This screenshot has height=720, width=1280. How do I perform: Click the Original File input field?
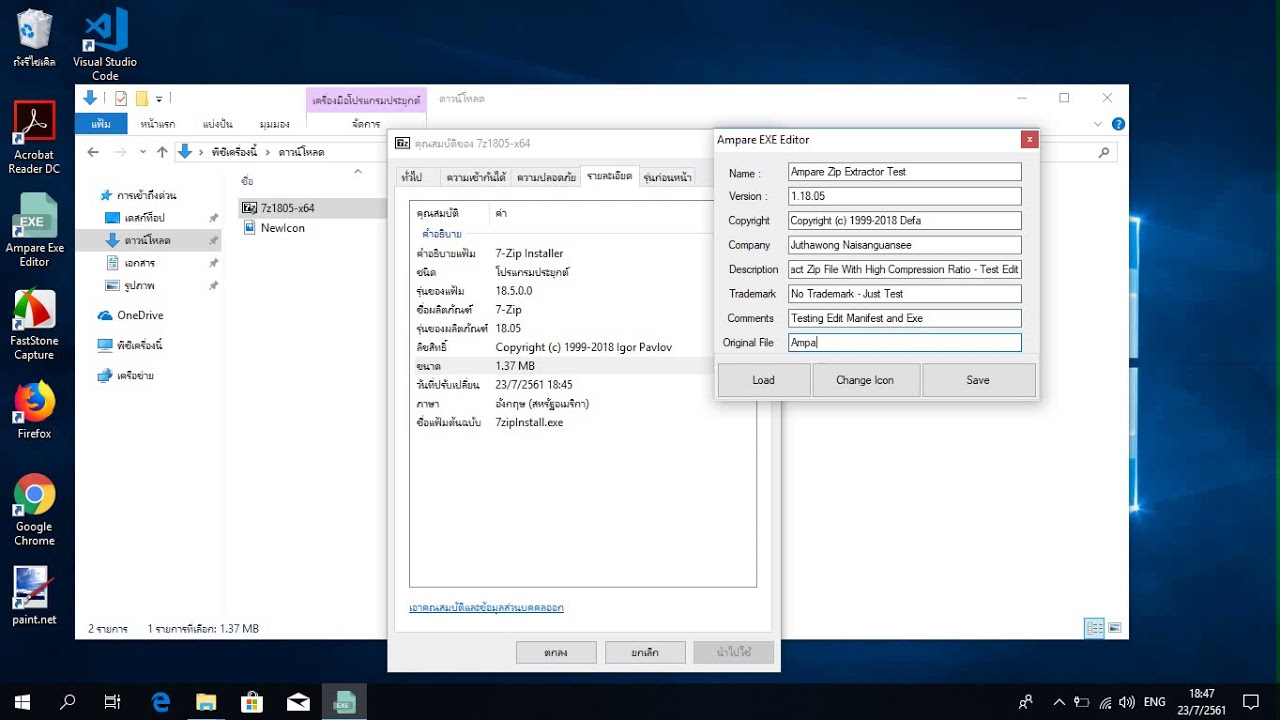[904, 342]
